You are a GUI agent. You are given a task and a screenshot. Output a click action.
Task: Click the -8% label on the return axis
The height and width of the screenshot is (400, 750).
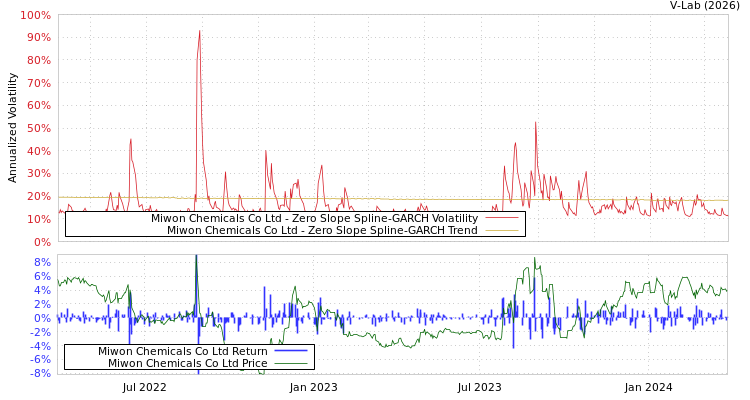[x=39, y=373]
